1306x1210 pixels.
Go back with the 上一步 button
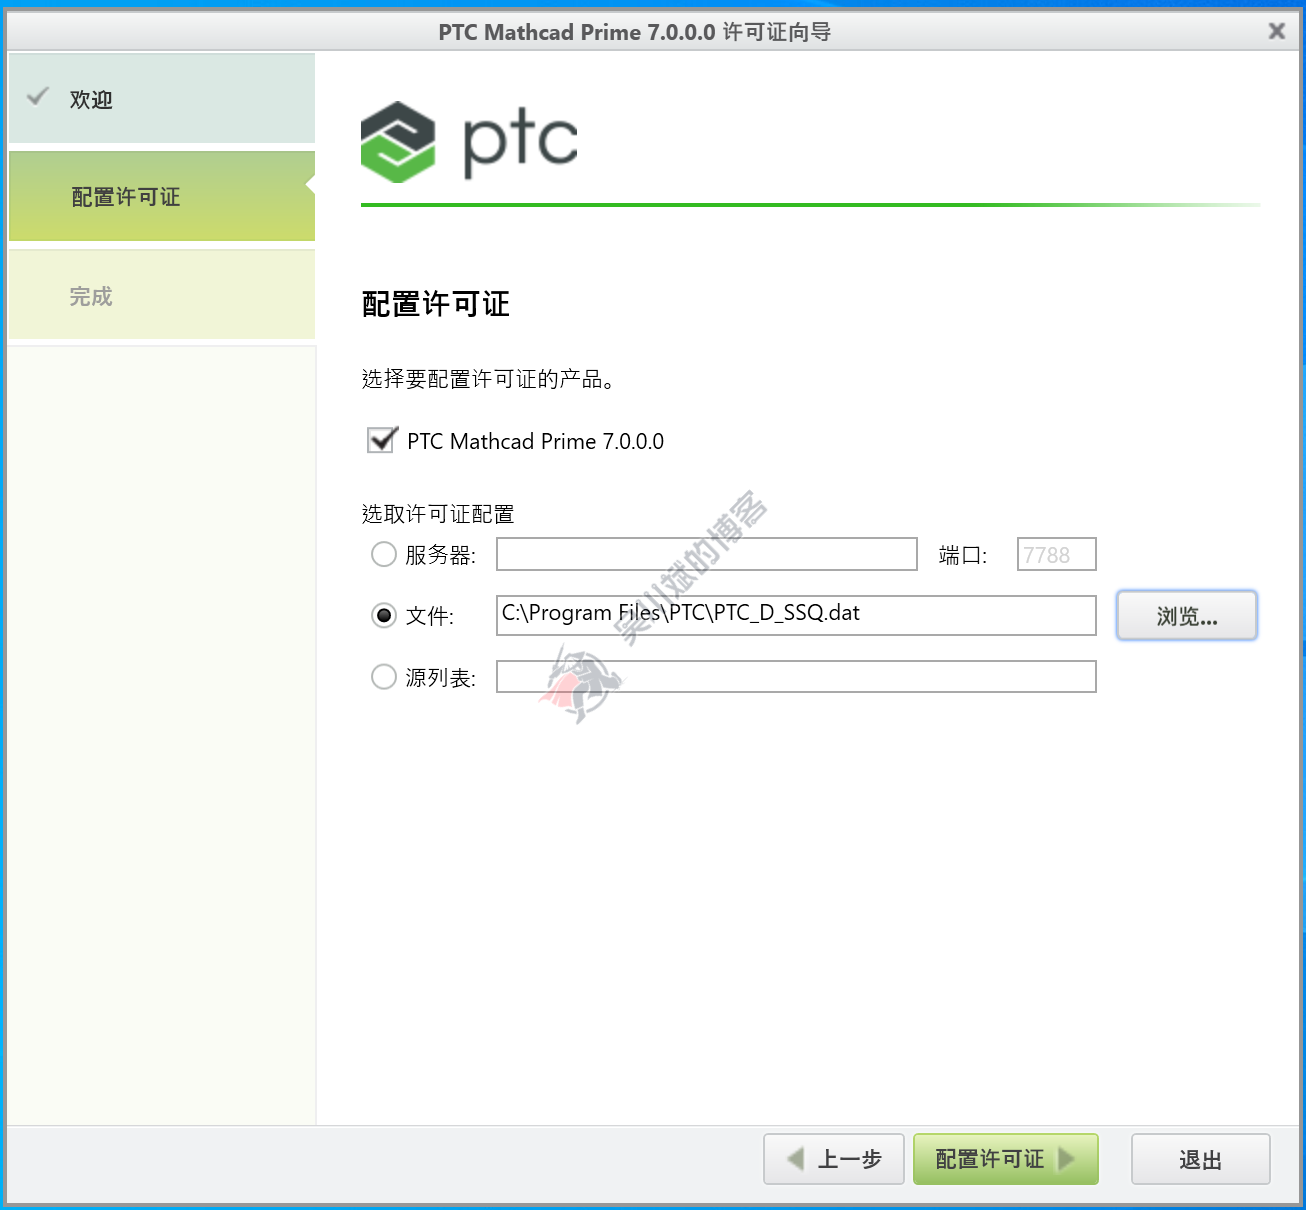point(834,1159)
